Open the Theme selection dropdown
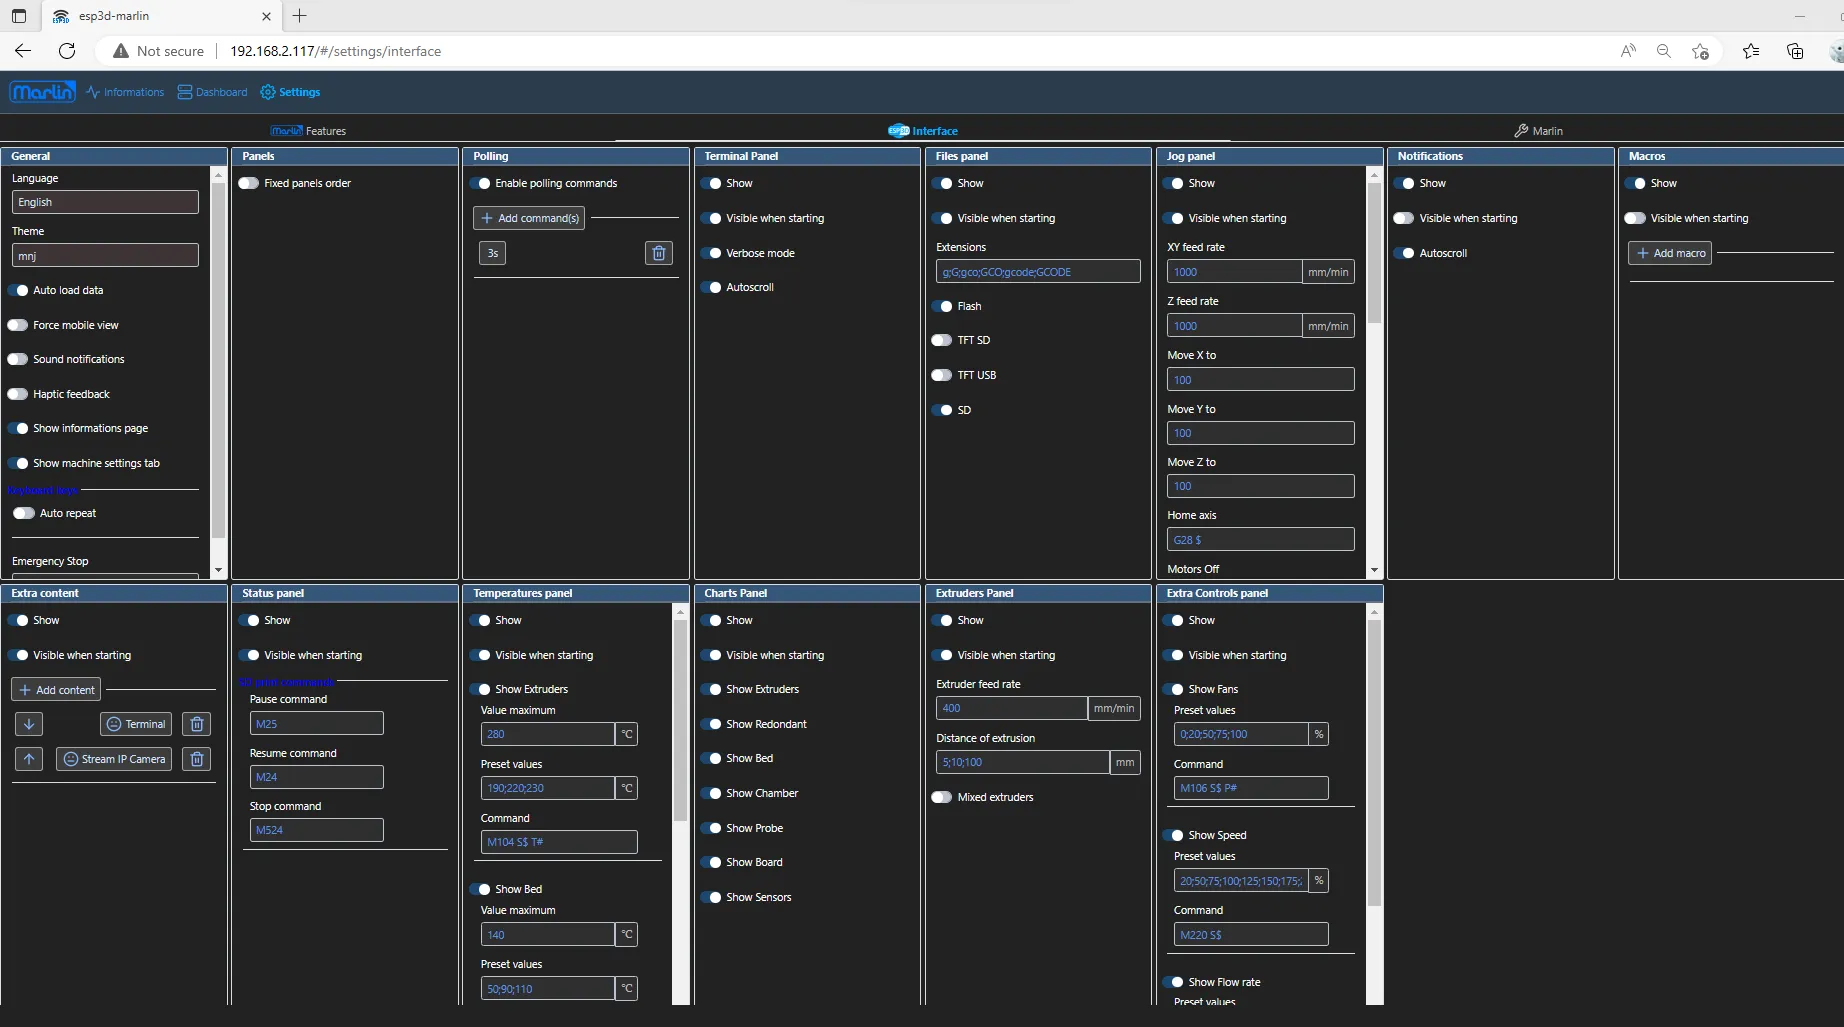 click(105, 256)
